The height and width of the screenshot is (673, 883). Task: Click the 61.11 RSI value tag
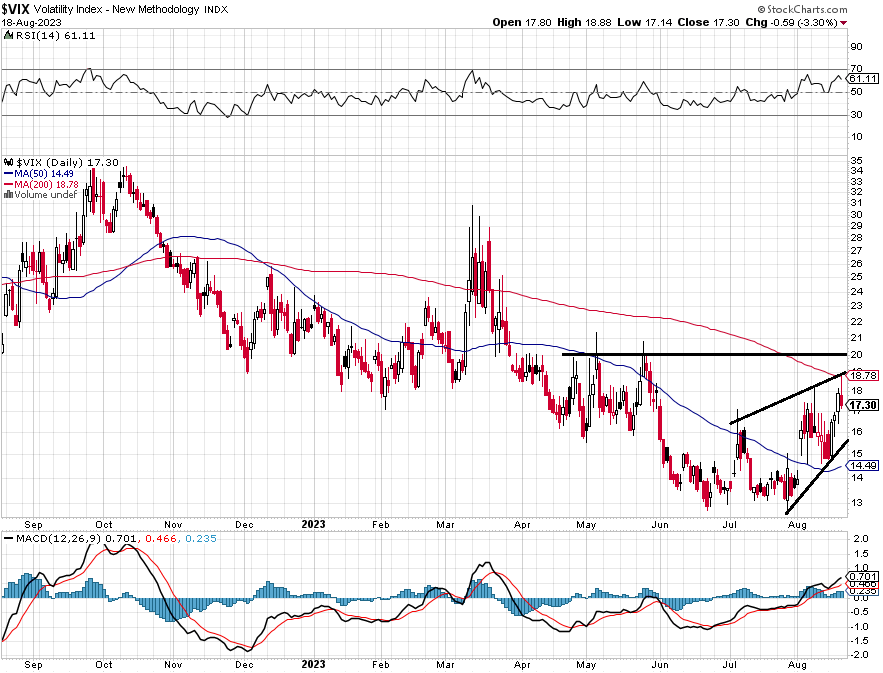click(x=863, y=79)
